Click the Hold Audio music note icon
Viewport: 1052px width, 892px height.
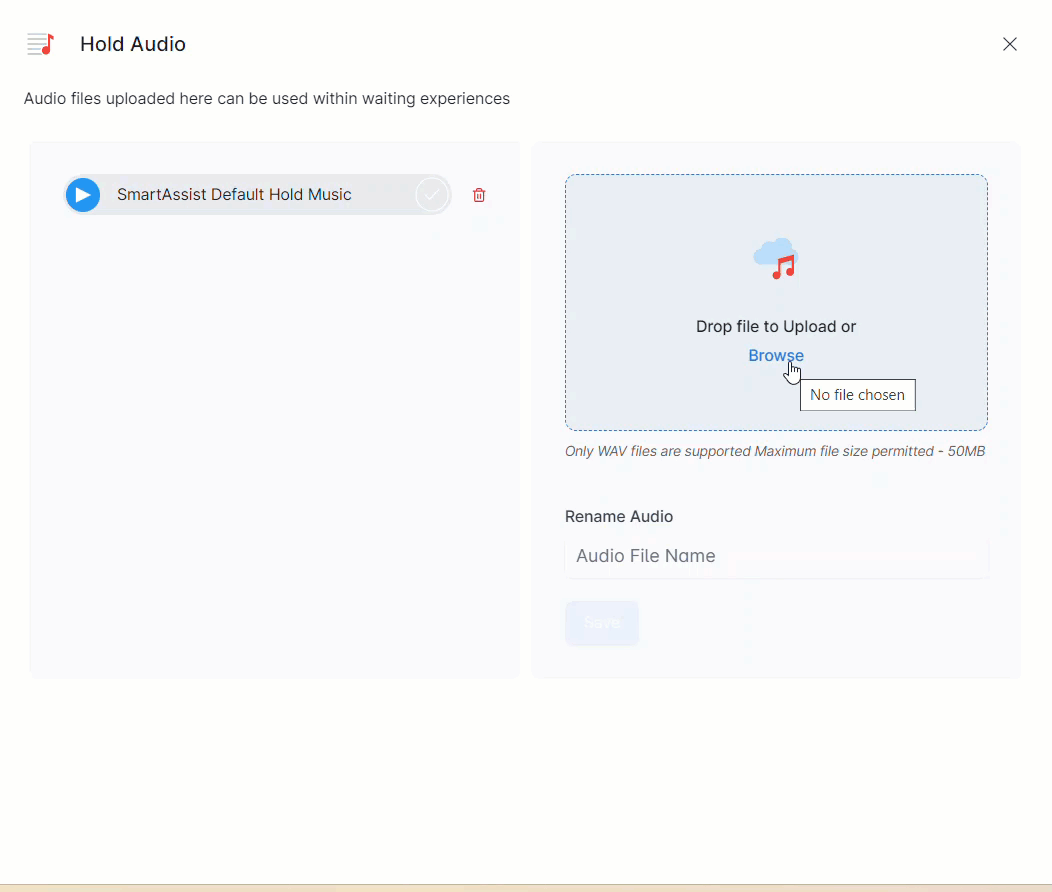40,44
